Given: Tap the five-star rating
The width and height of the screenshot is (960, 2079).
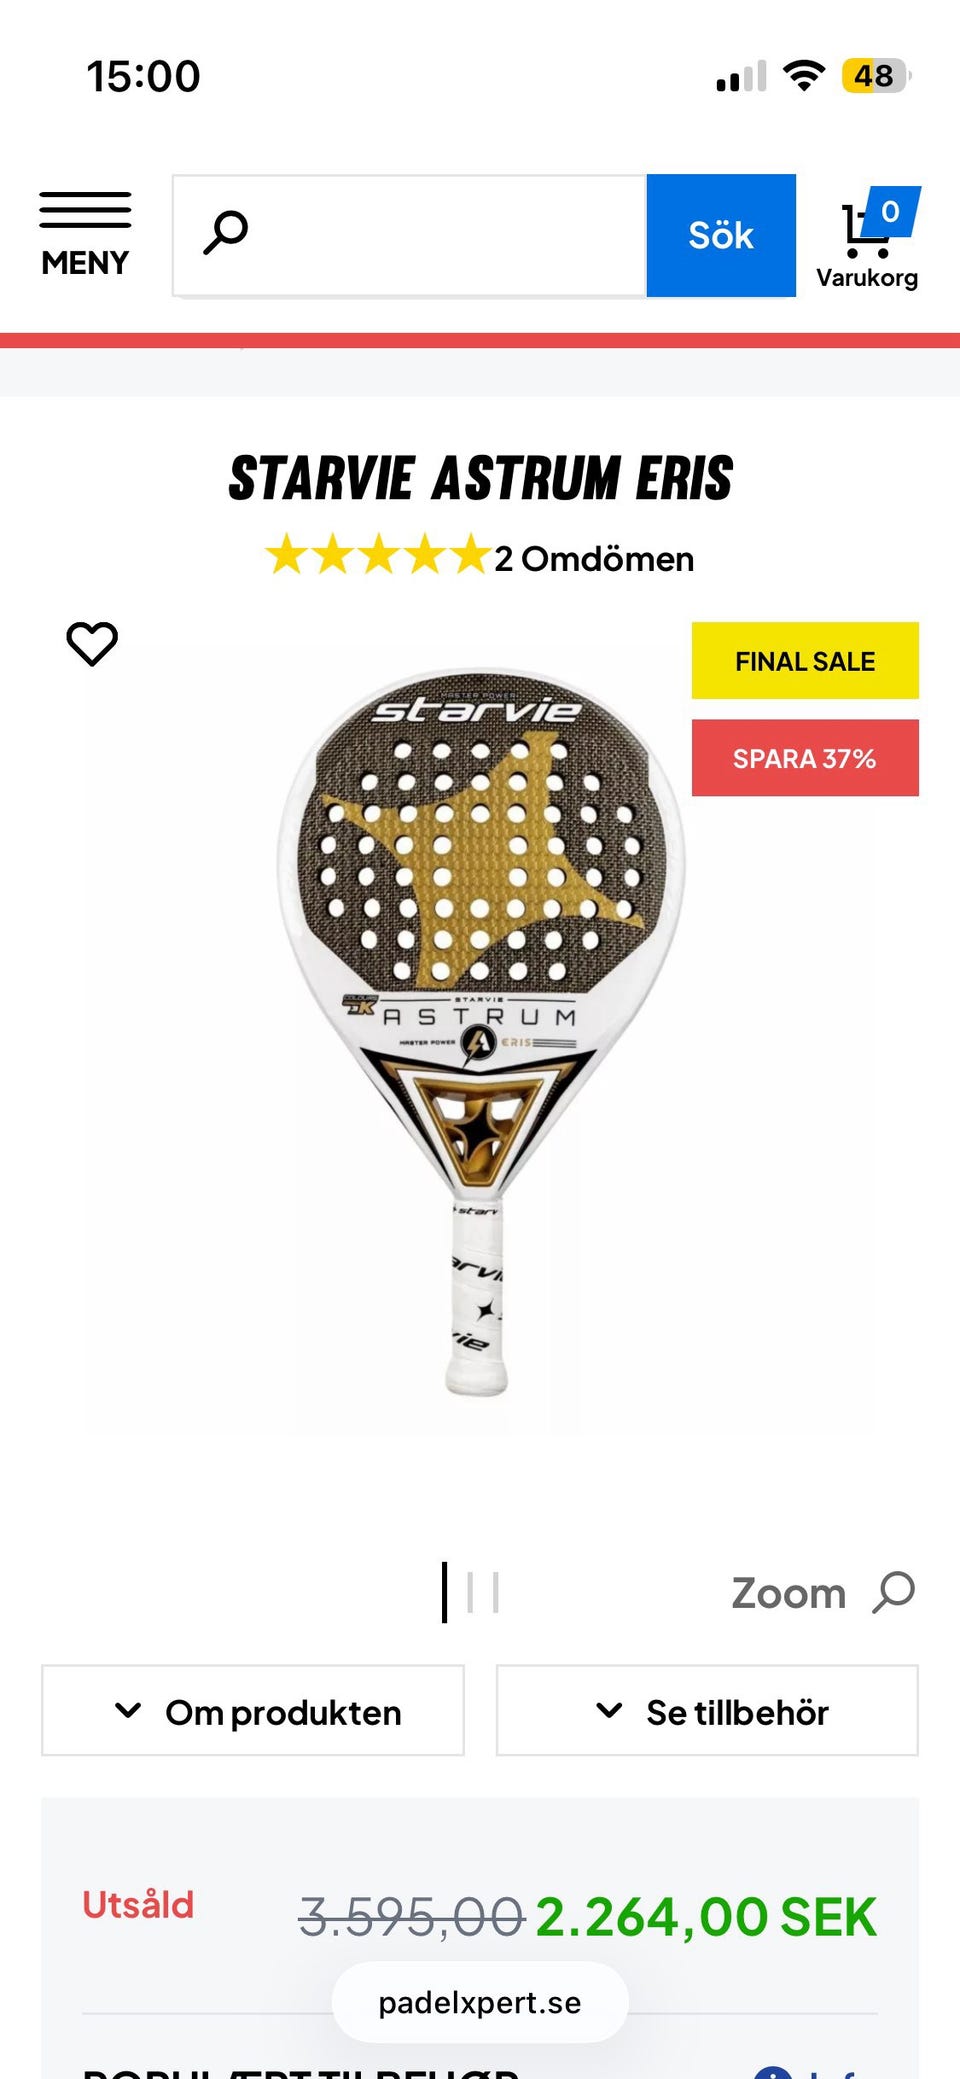Looking at the screenshot, I should pyautogui.click(x=378, y=555).
